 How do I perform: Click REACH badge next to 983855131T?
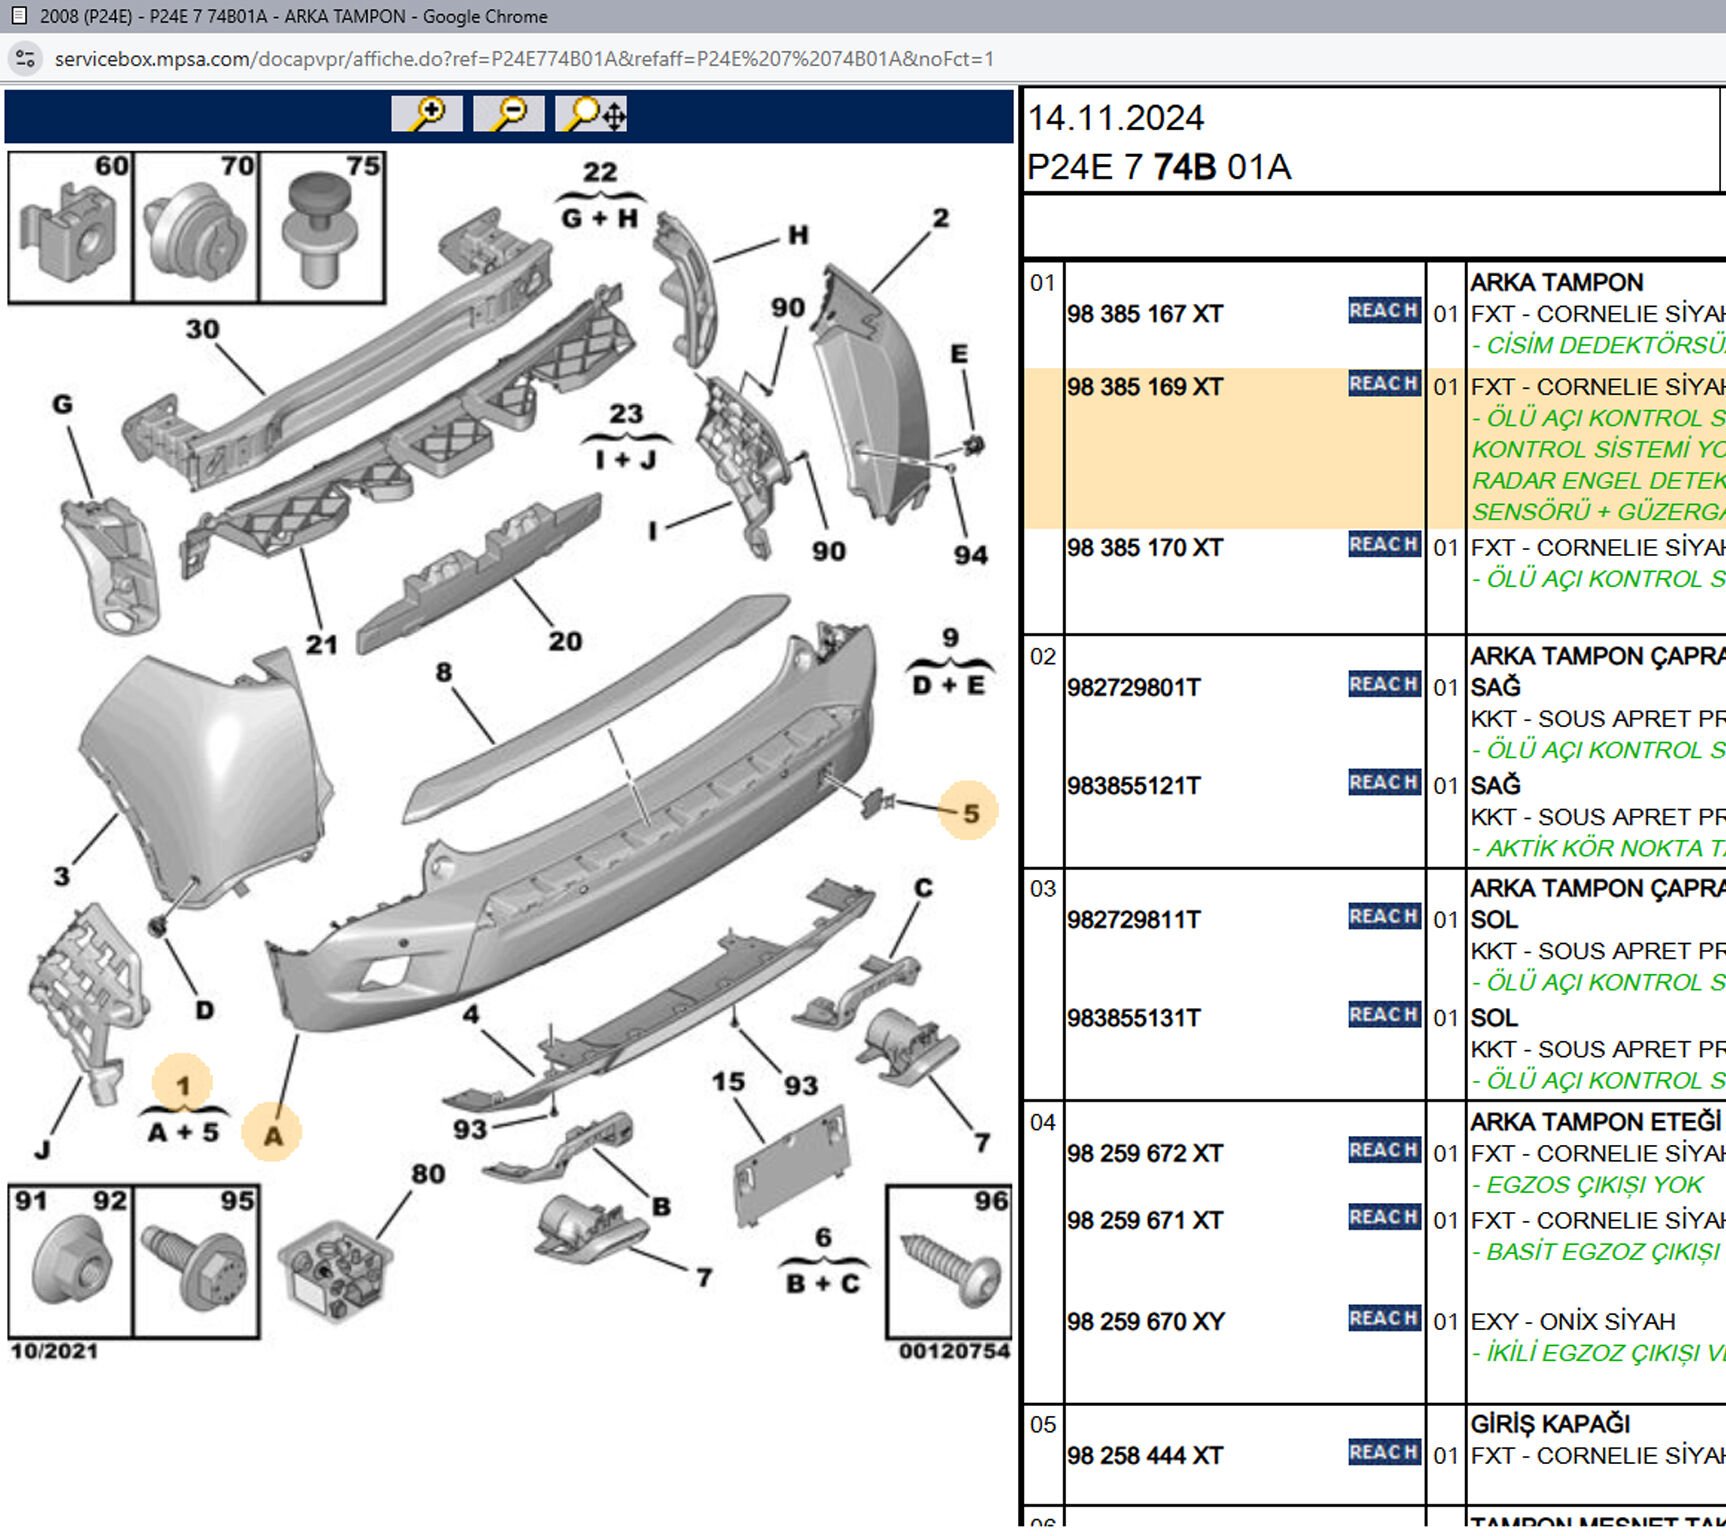(1383, 1015)
